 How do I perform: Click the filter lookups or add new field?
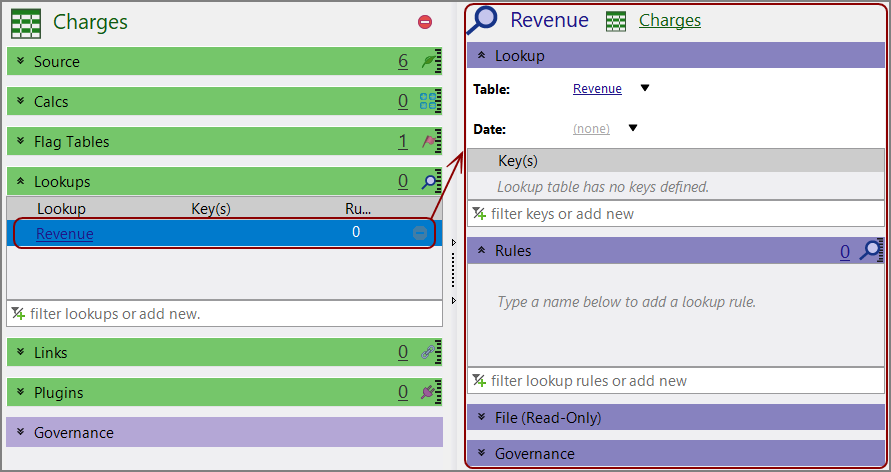(x=224, y=314)
